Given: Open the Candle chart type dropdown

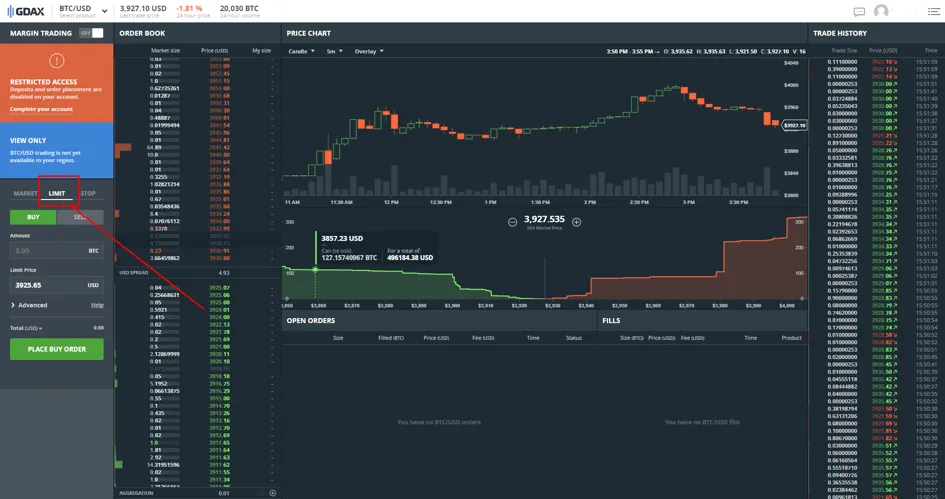Looking at the screenshot, I should (x=301, y=51).
